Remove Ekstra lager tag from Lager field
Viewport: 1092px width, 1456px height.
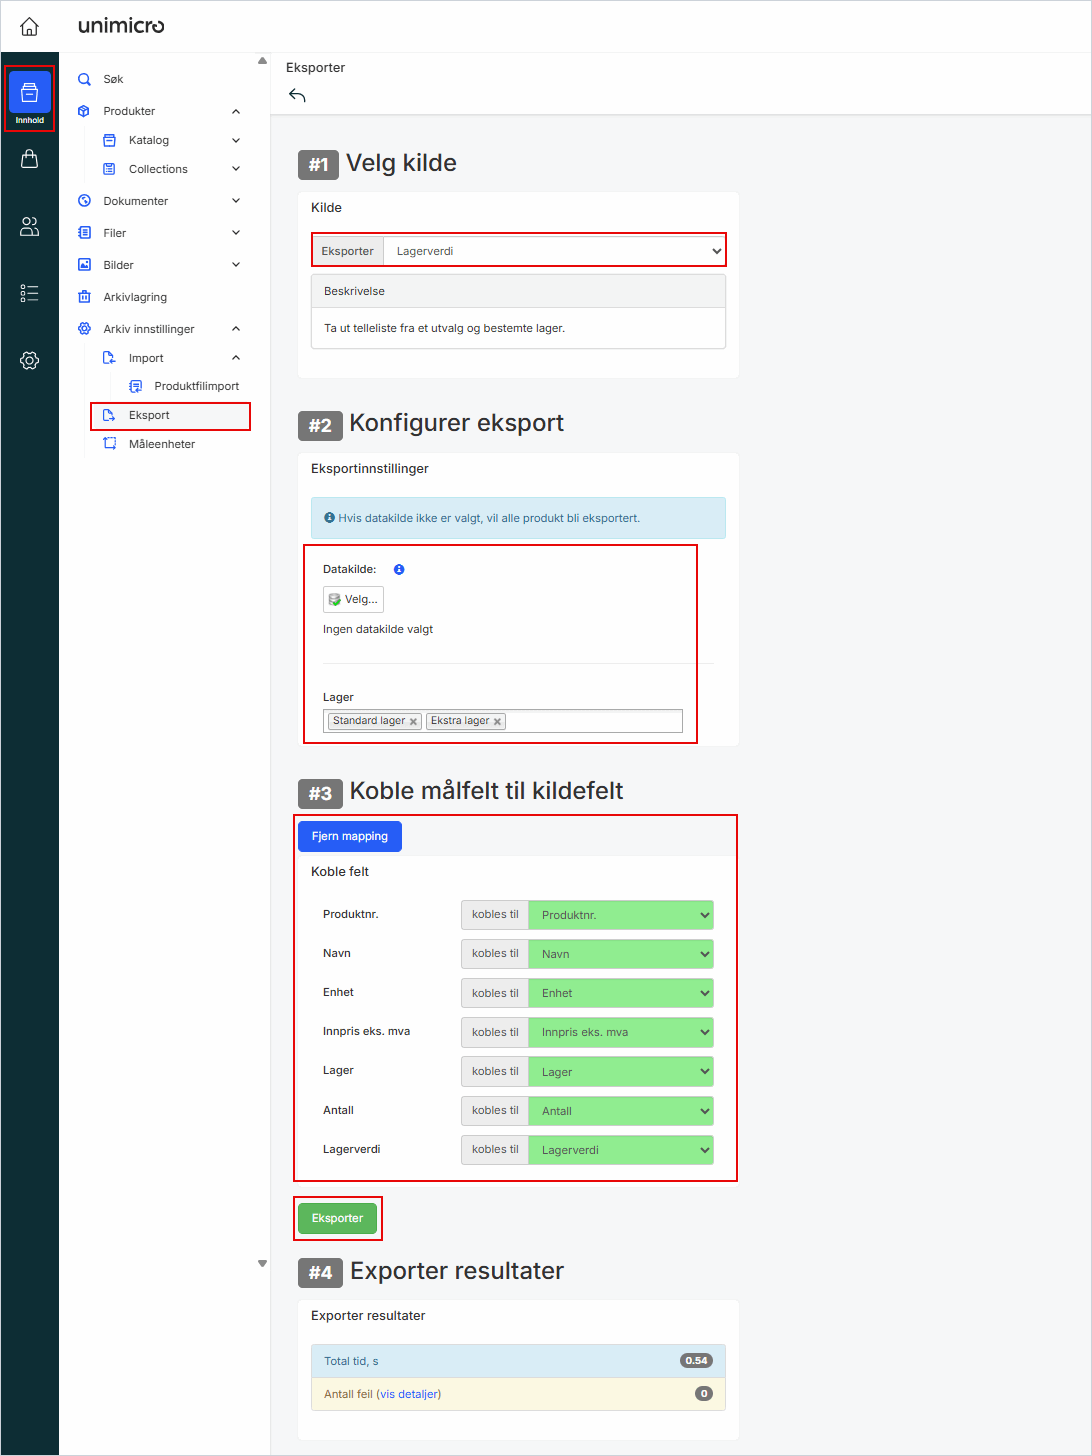(x=497, y=722)
